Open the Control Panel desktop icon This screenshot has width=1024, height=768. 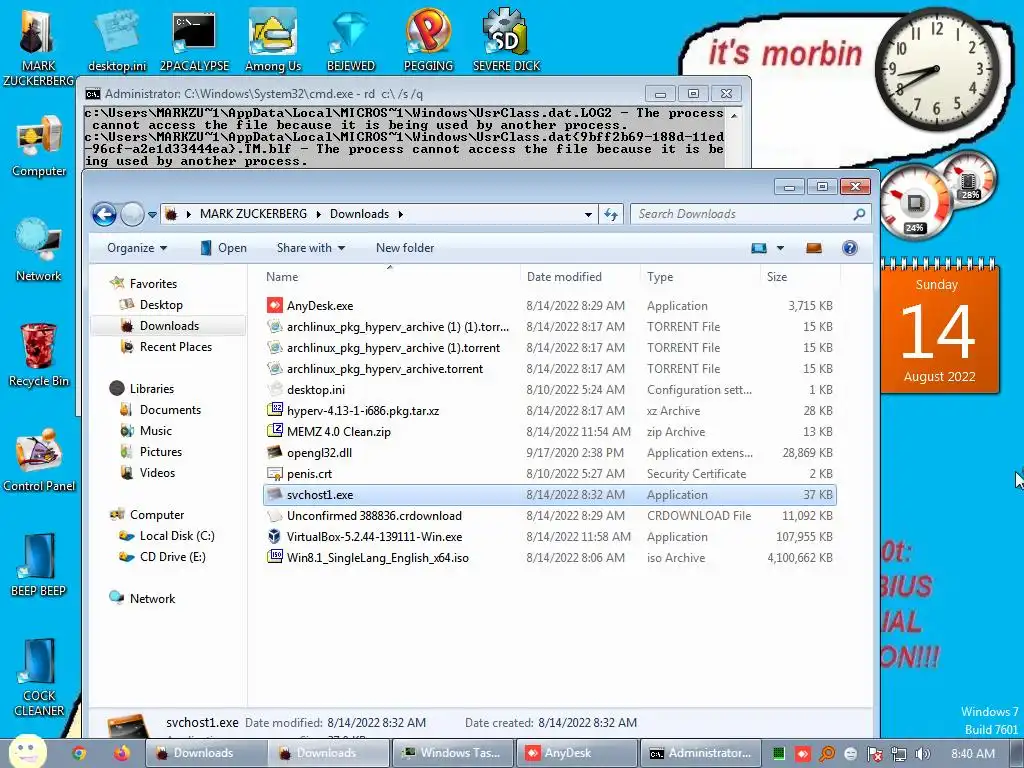point(39,460)
